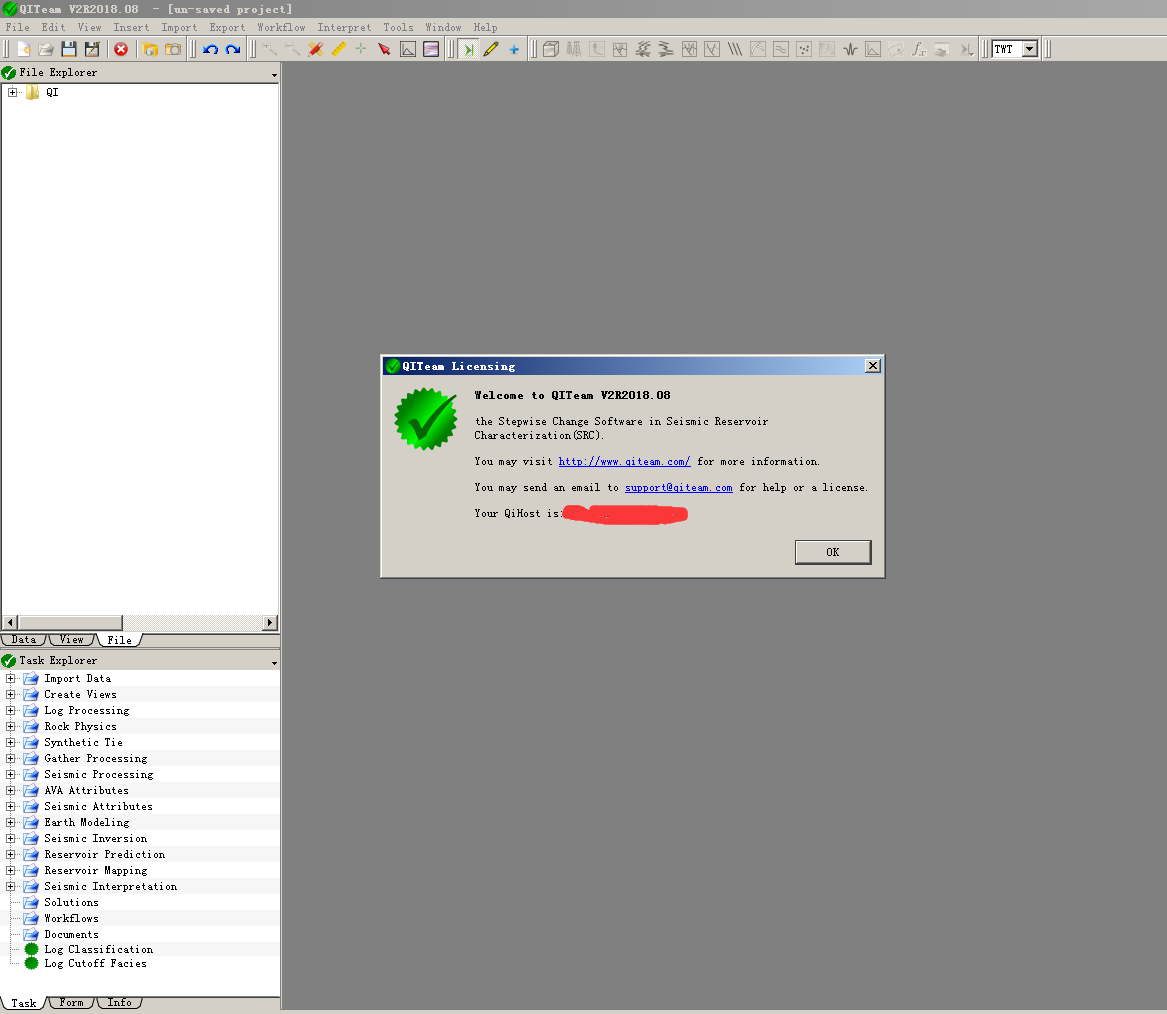The height and width of the screenshot is (1014, 1167).
Task: Open the Interpret menu
Action: coord(344,28)
